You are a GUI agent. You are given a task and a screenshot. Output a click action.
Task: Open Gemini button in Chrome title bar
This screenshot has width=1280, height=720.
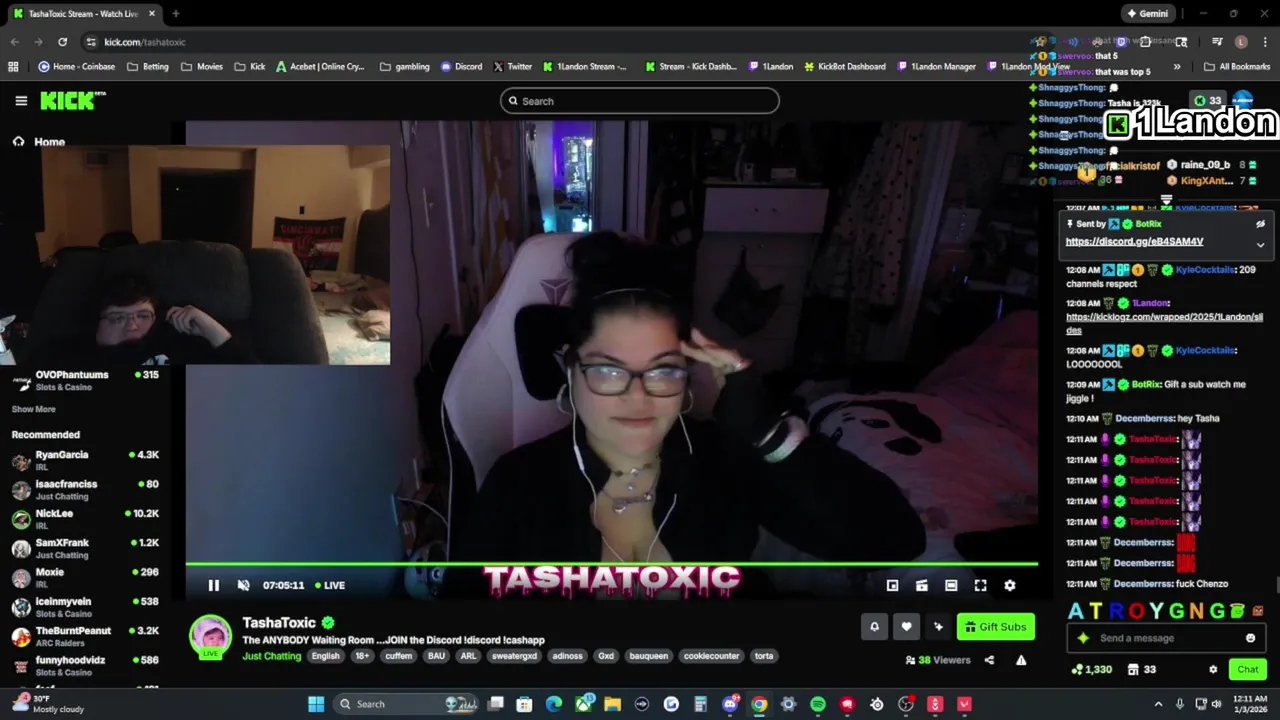(1147, 14)
